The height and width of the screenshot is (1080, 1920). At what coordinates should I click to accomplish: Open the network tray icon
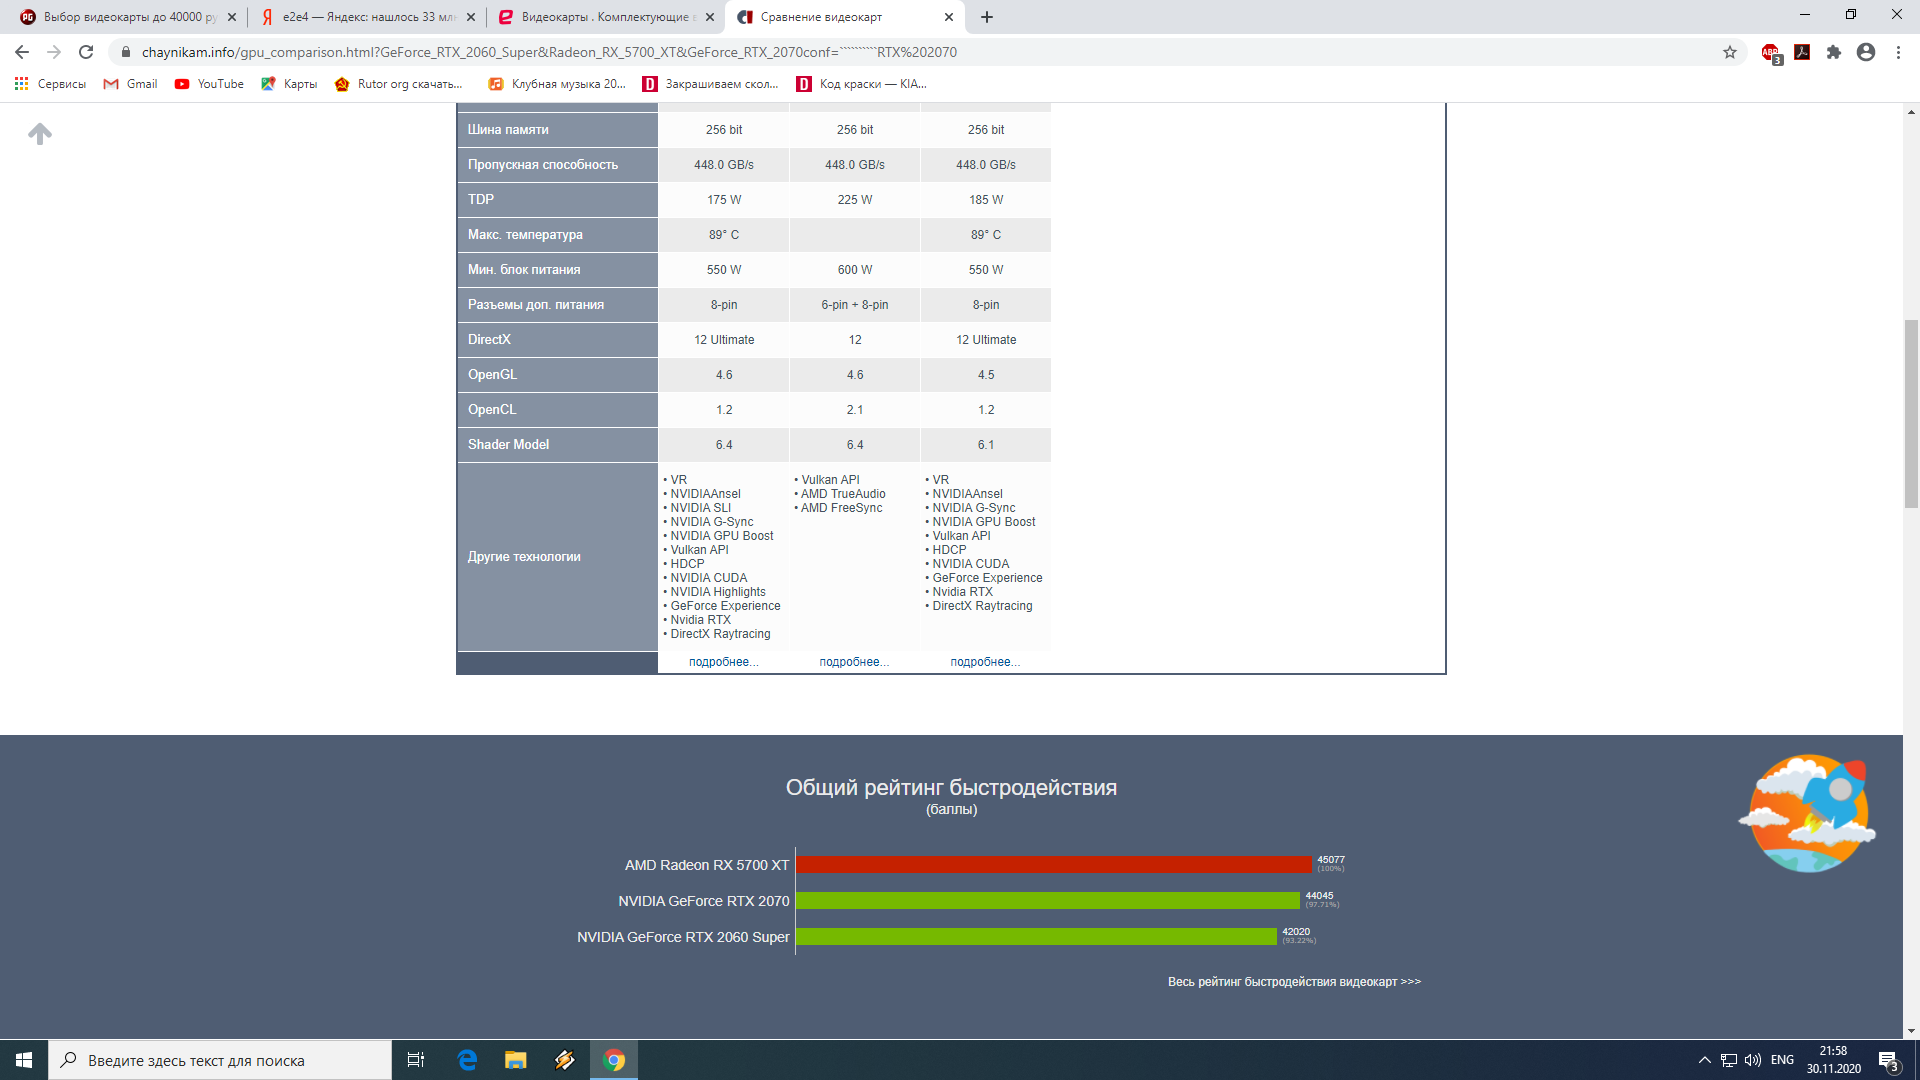(x=1729, y=1060)
